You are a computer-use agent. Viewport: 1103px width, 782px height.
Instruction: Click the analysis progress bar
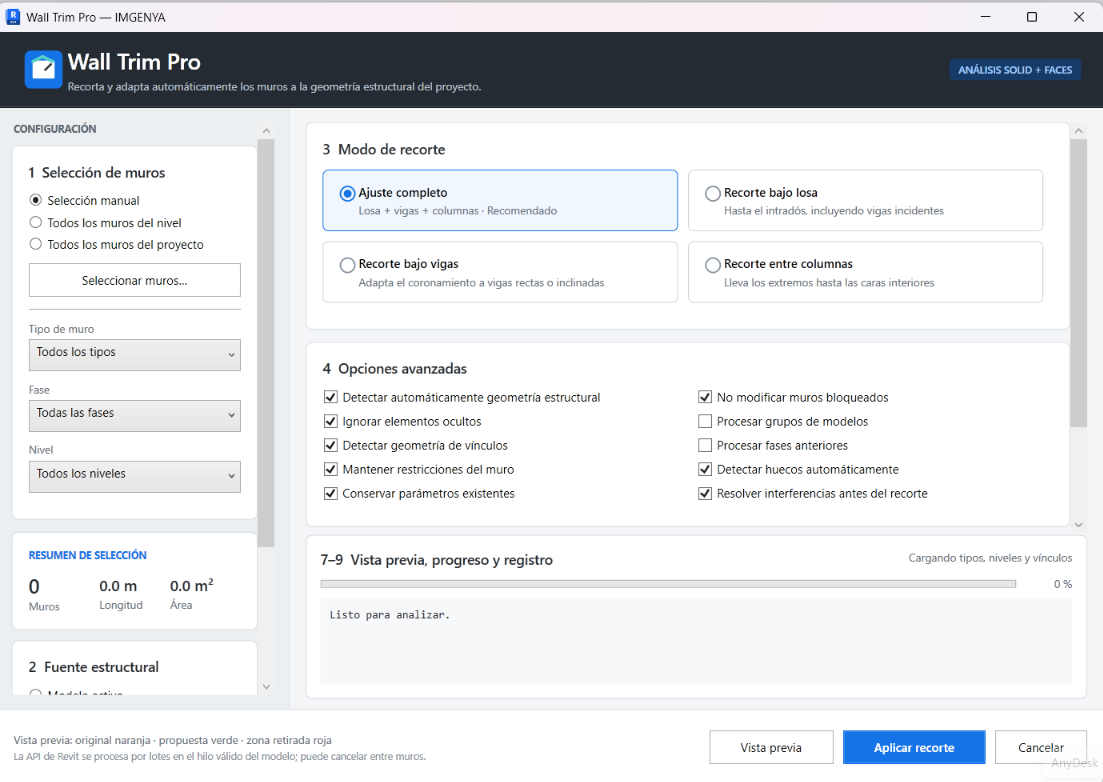point(668,584)
